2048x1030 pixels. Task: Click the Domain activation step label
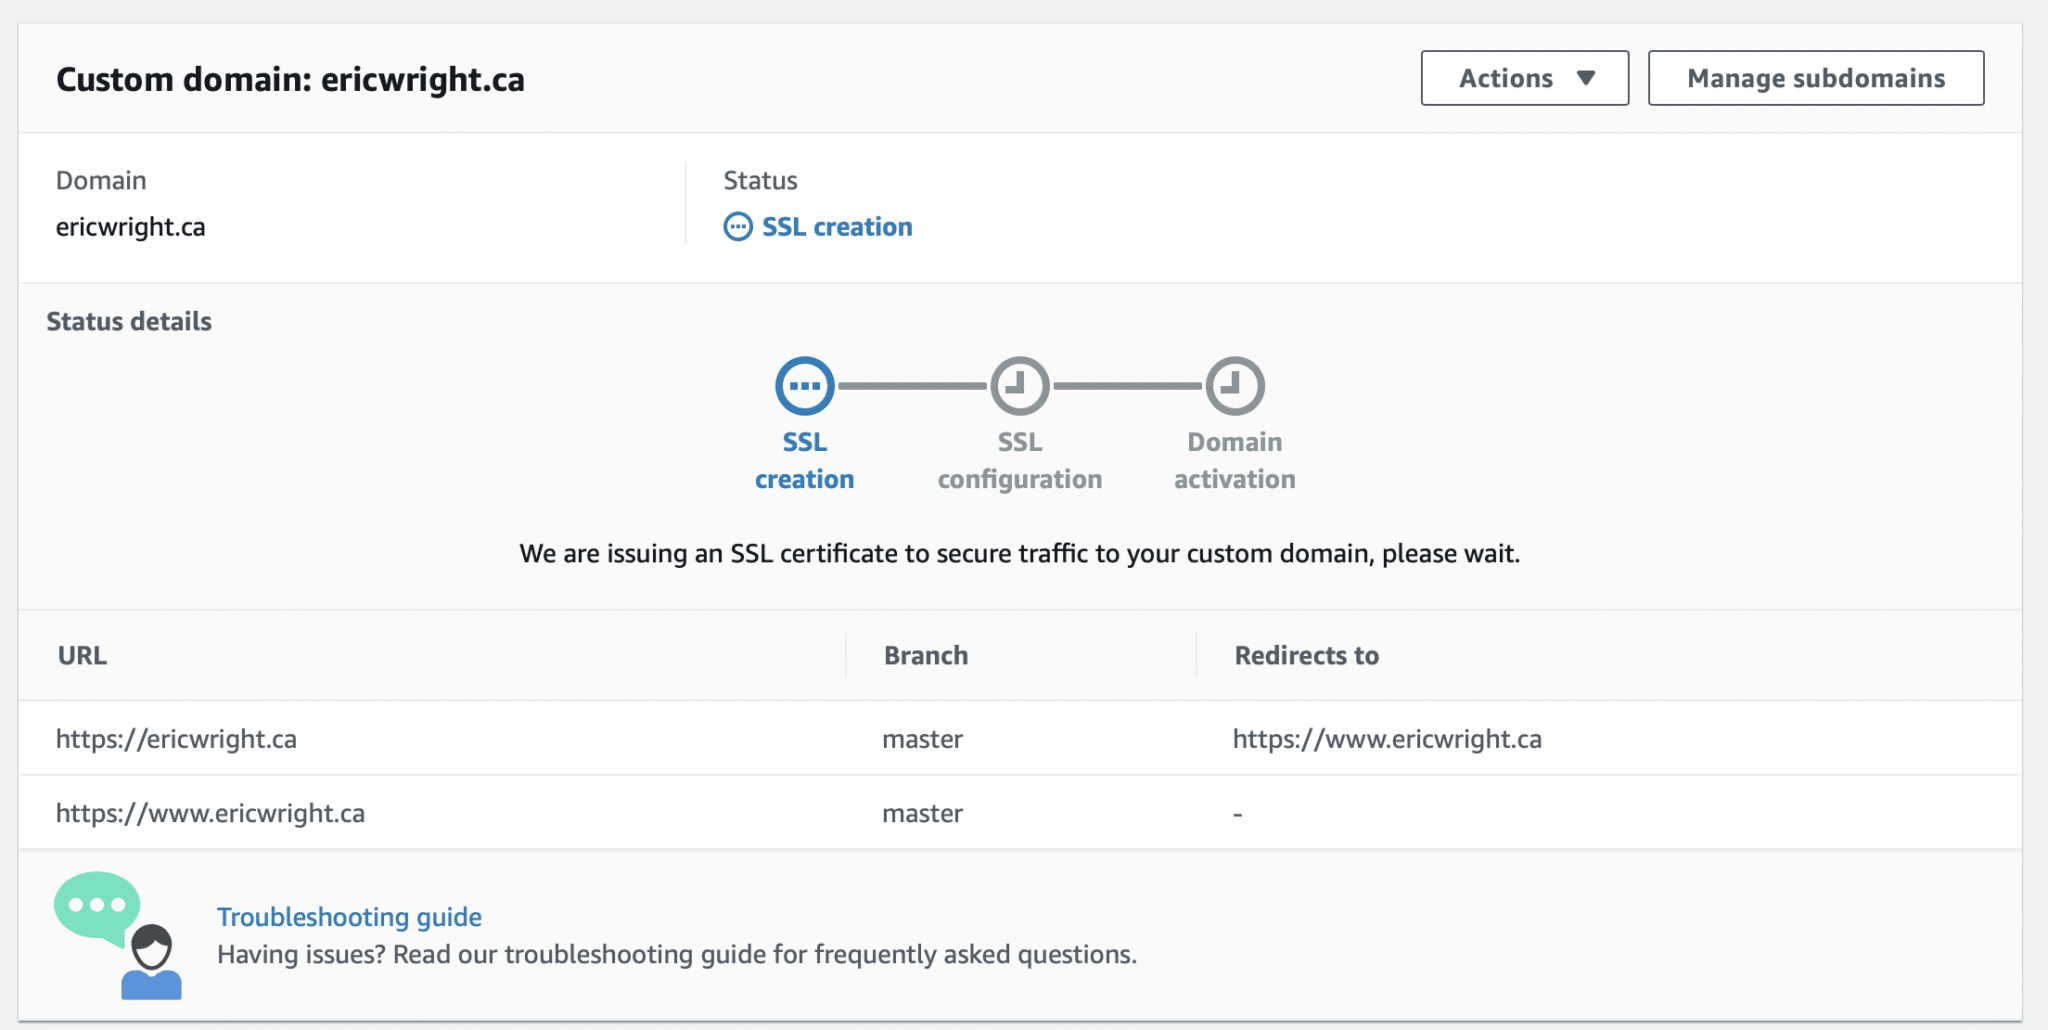[1234, 461]
